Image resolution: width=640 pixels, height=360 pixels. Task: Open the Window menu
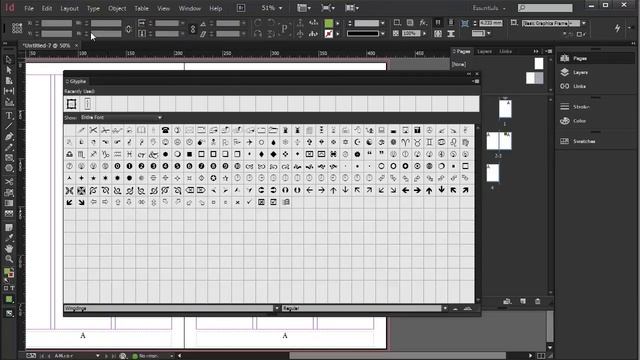click(190, 8)
